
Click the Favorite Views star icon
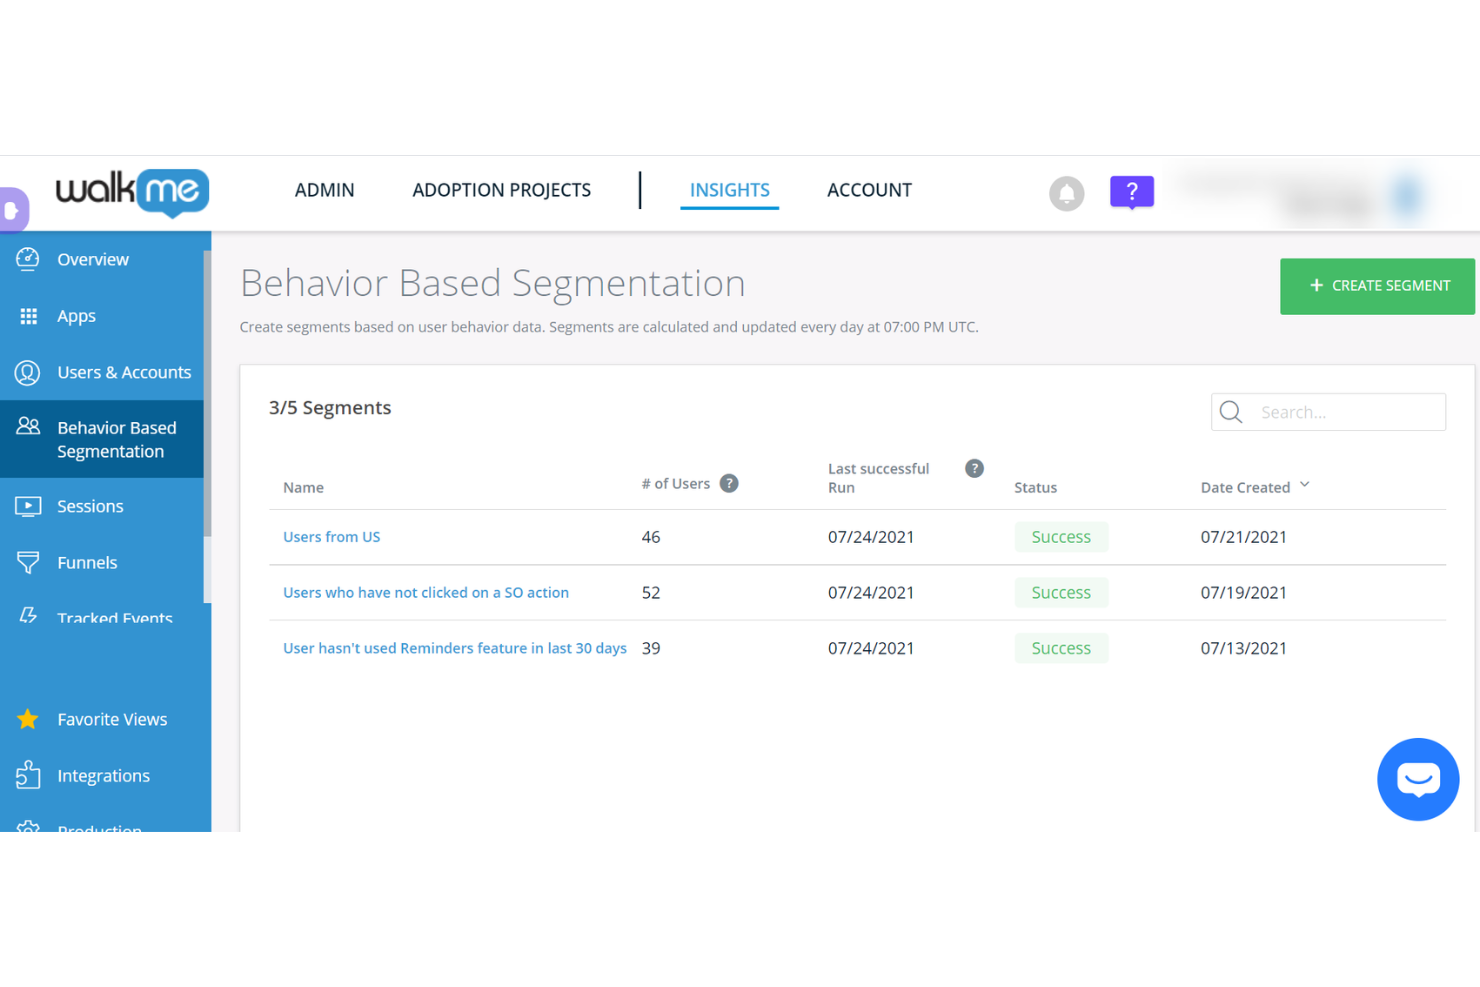point(28,719)
